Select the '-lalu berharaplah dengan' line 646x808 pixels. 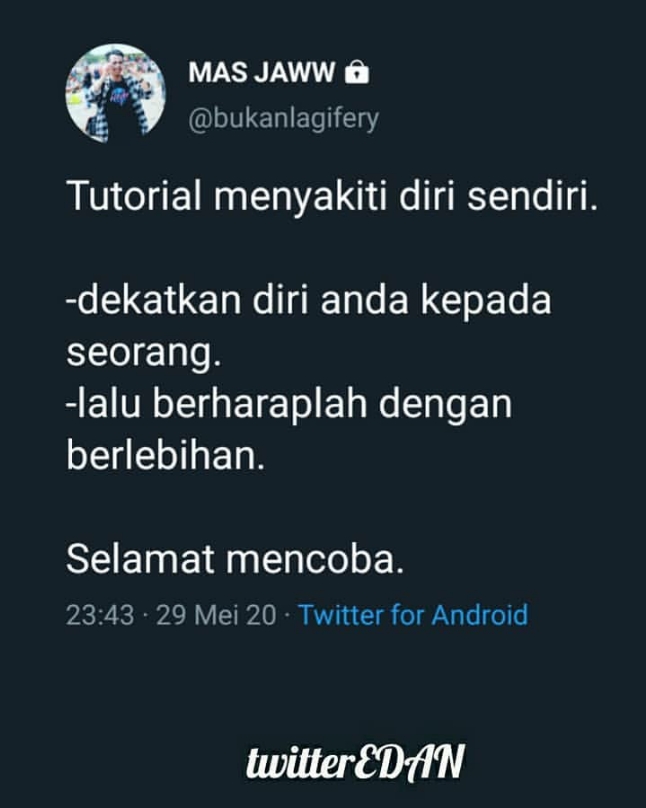pos(289,403)
